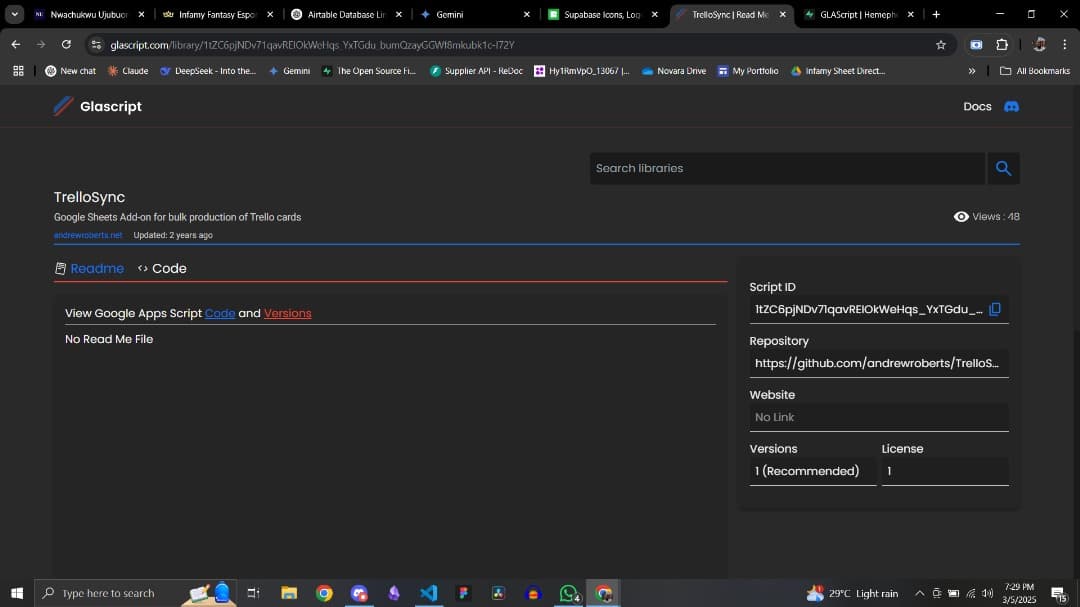Click the Website No Link field
Screen dimensions: 1080x607
click(879, 418)
